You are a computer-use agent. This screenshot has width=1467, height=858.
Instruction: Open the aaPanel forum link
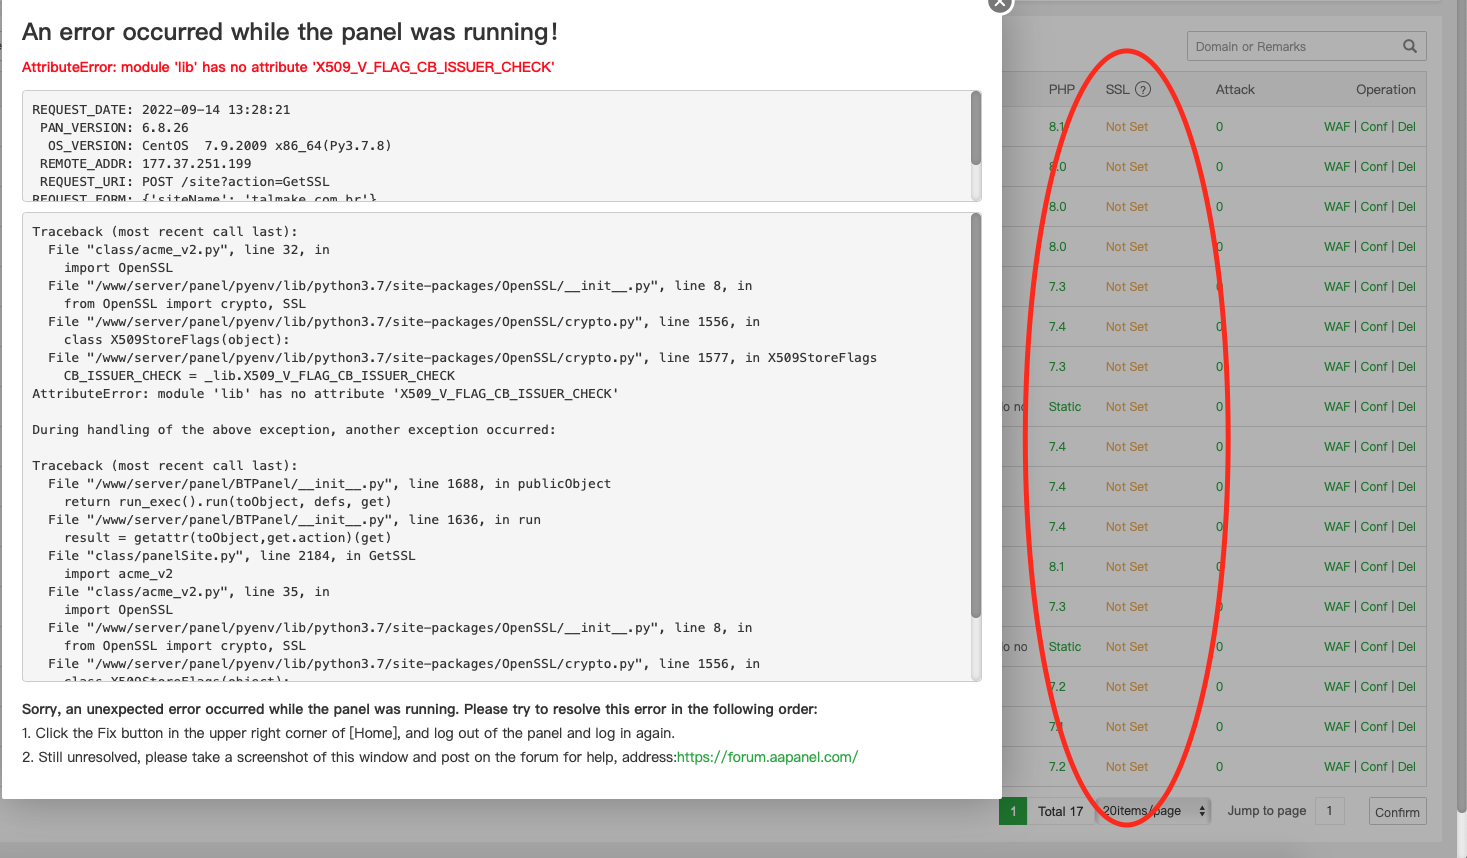(767, 757)
